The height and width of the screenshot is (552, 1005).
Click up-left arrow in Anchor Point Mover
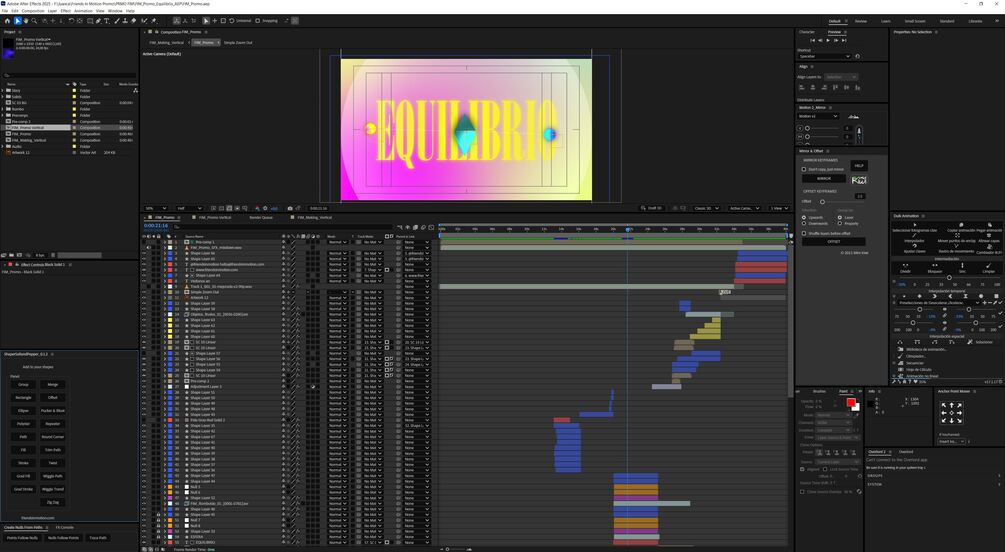click(x=943, y=406)
